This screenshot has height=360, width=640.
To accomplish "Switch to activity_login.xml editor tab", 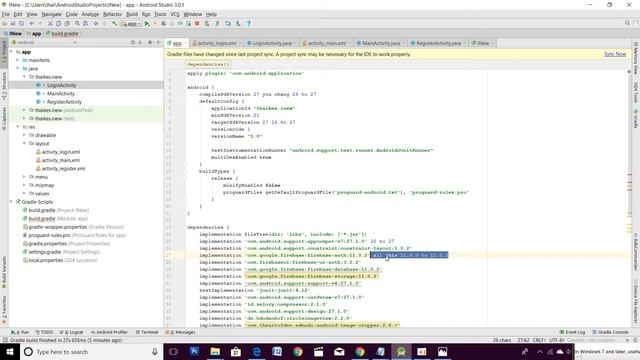I will click(217, 43).
